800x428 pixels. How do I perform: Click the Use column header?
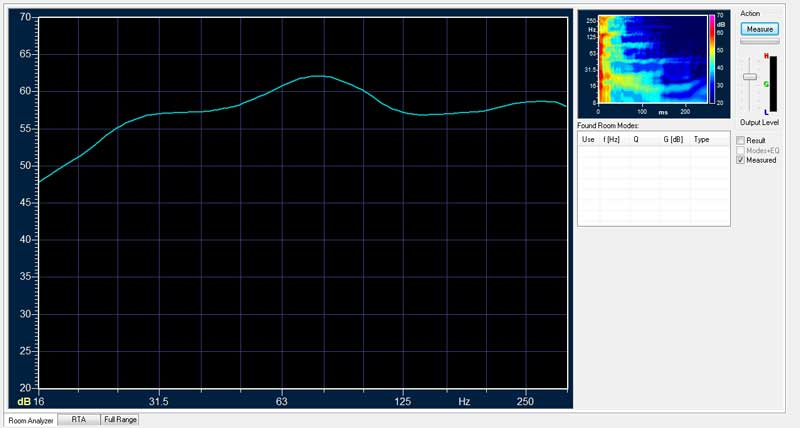coord(588,139)
